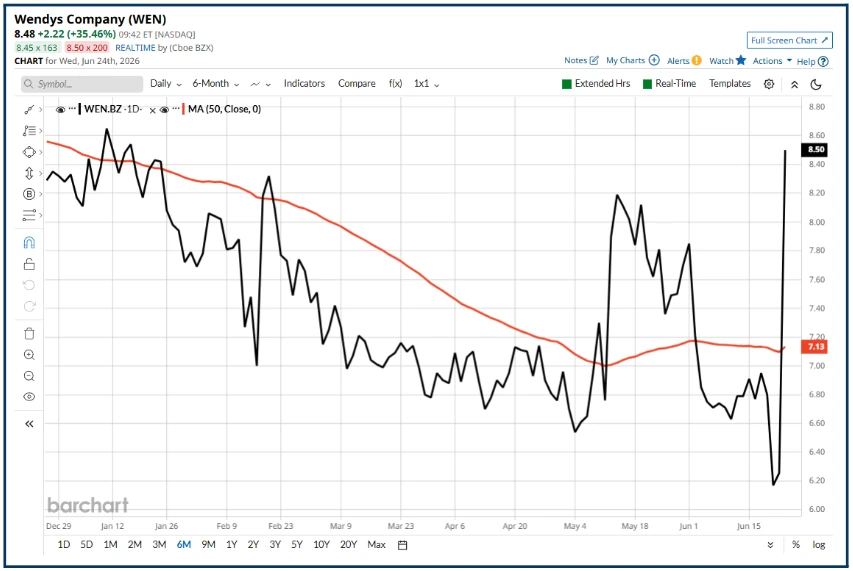Select the 1M range tab

(110, 545)
